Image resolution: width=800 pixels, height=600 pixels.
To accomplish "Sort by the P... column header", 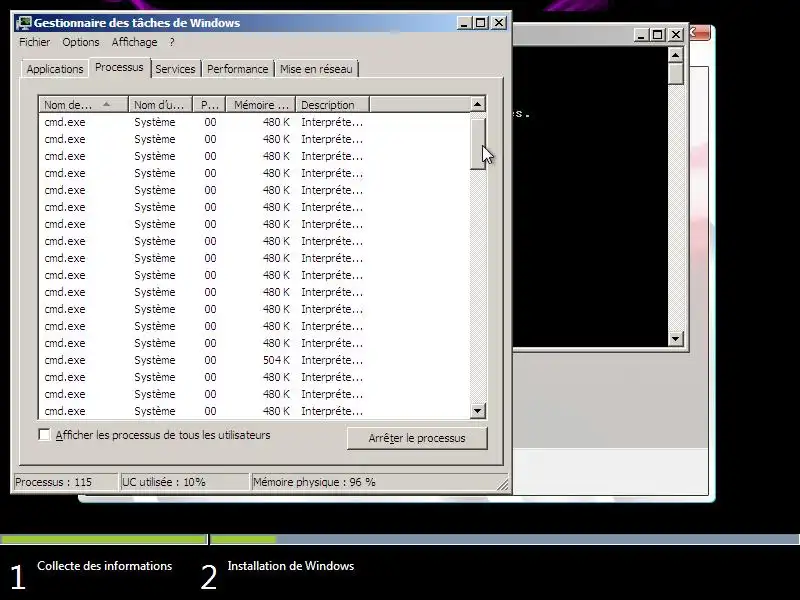I will click(x=209, y=105).
